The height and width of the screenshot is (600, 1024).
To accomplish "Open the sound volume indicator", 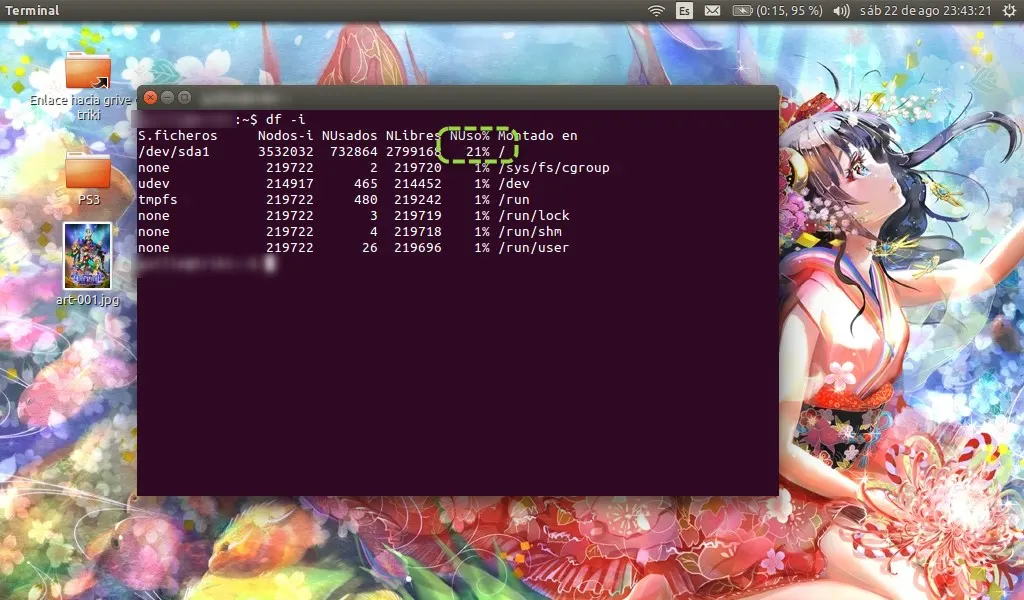I will click(x=841, y=11).
